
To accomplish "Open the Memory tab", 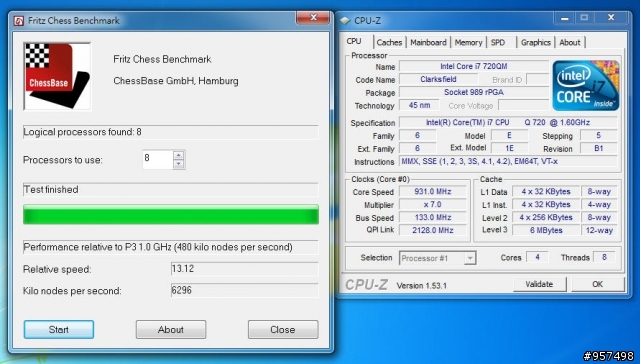I will pyautogui.click(x=468, y=42).
